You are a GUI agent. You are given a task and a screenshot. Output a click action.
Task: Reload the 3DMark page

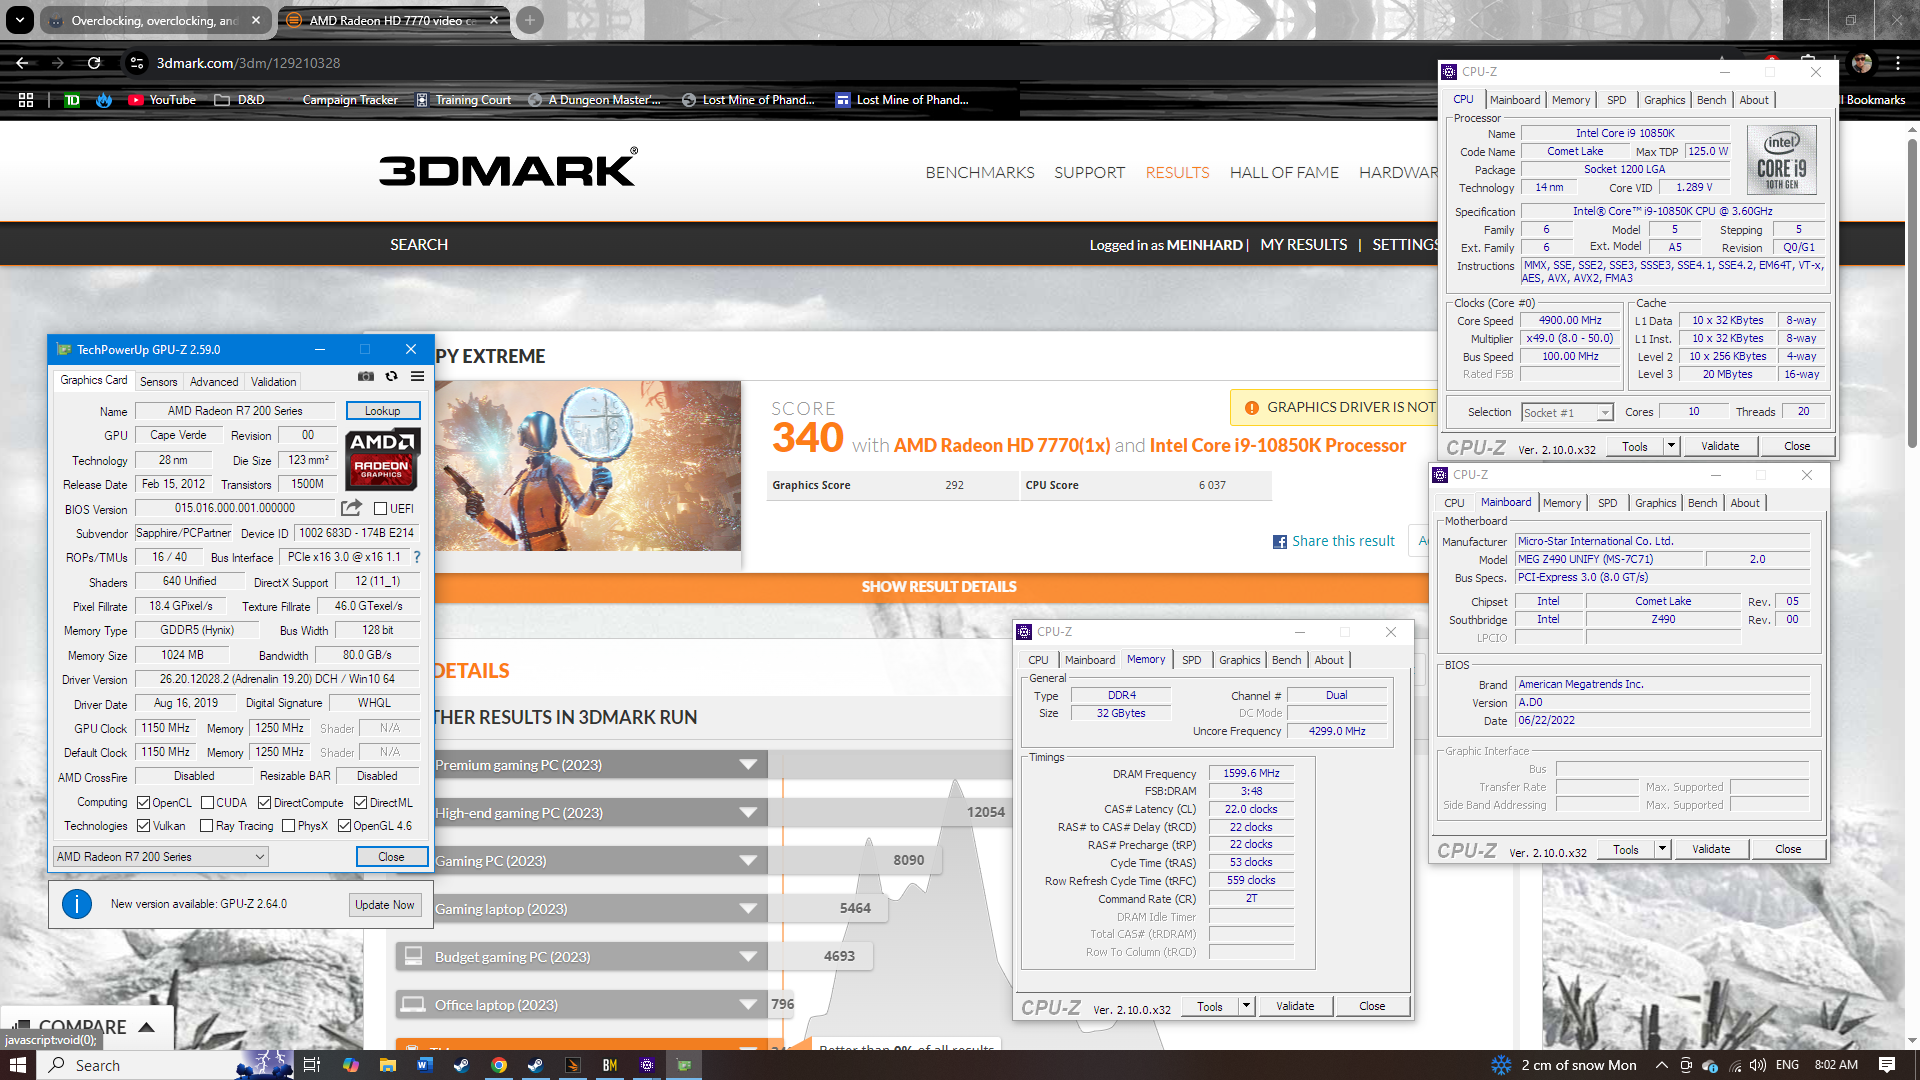(x=94, y=63)
